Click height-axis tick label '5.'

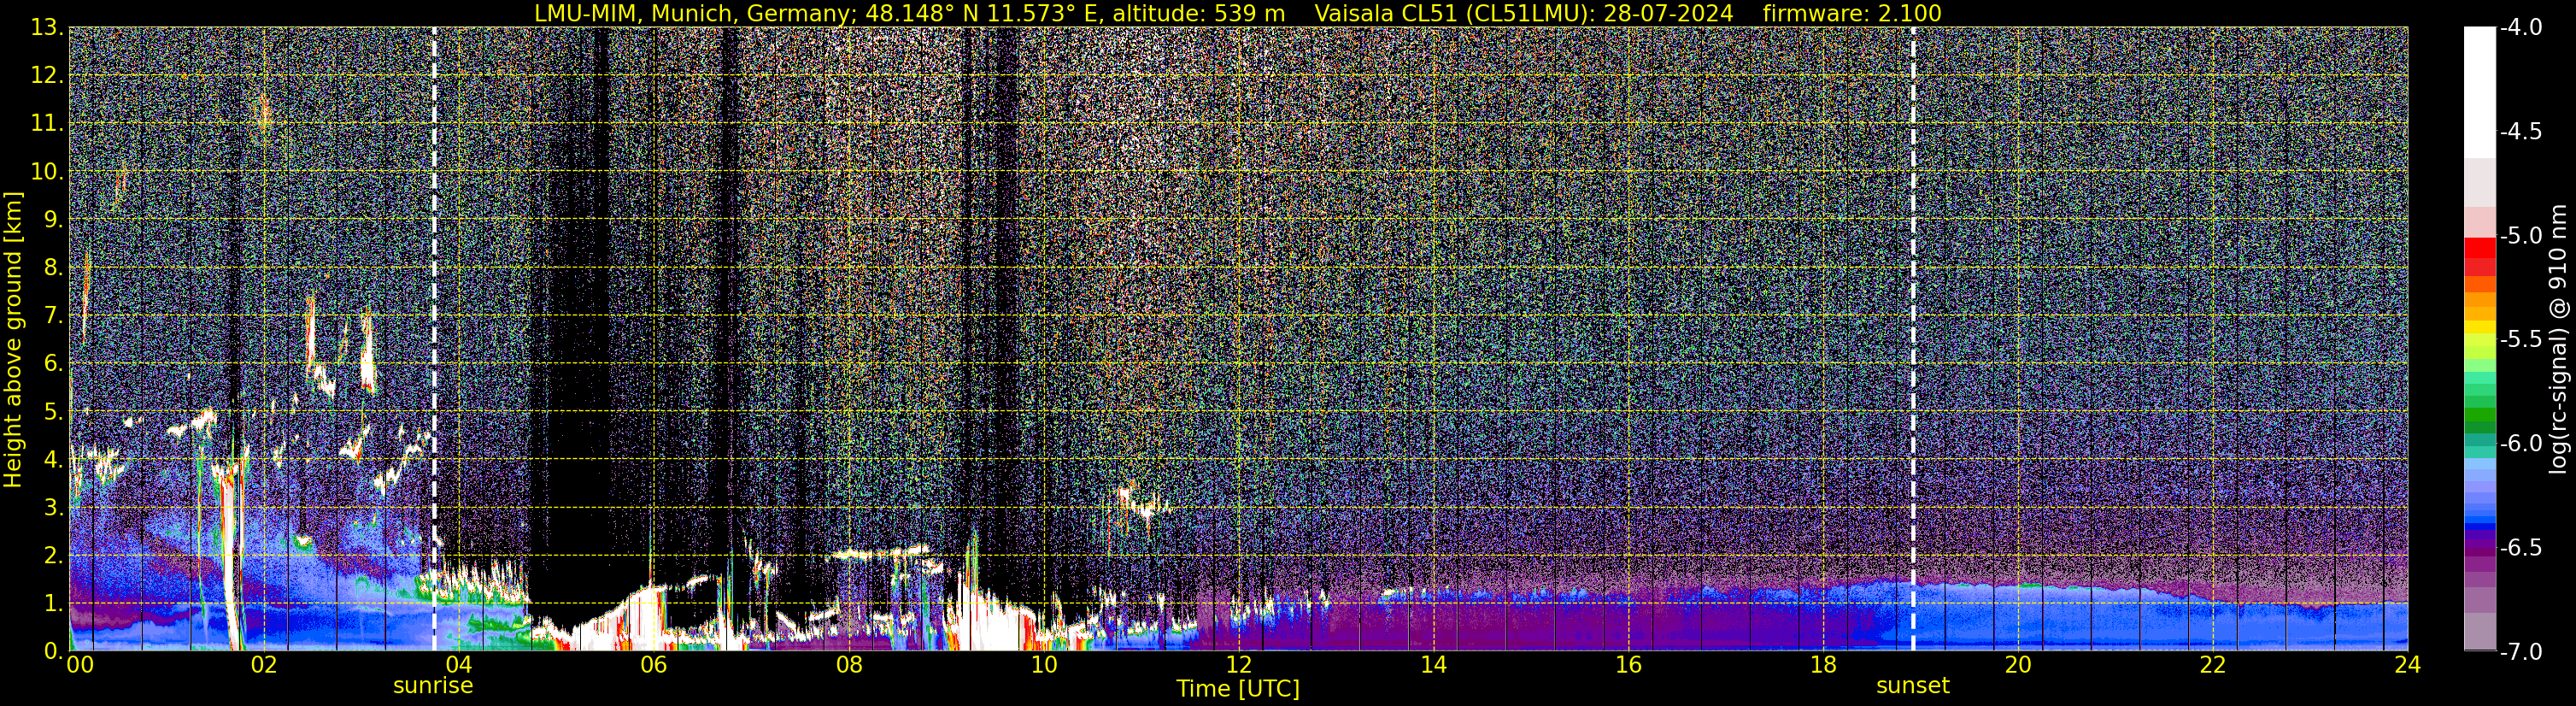[x=53, y=412]
